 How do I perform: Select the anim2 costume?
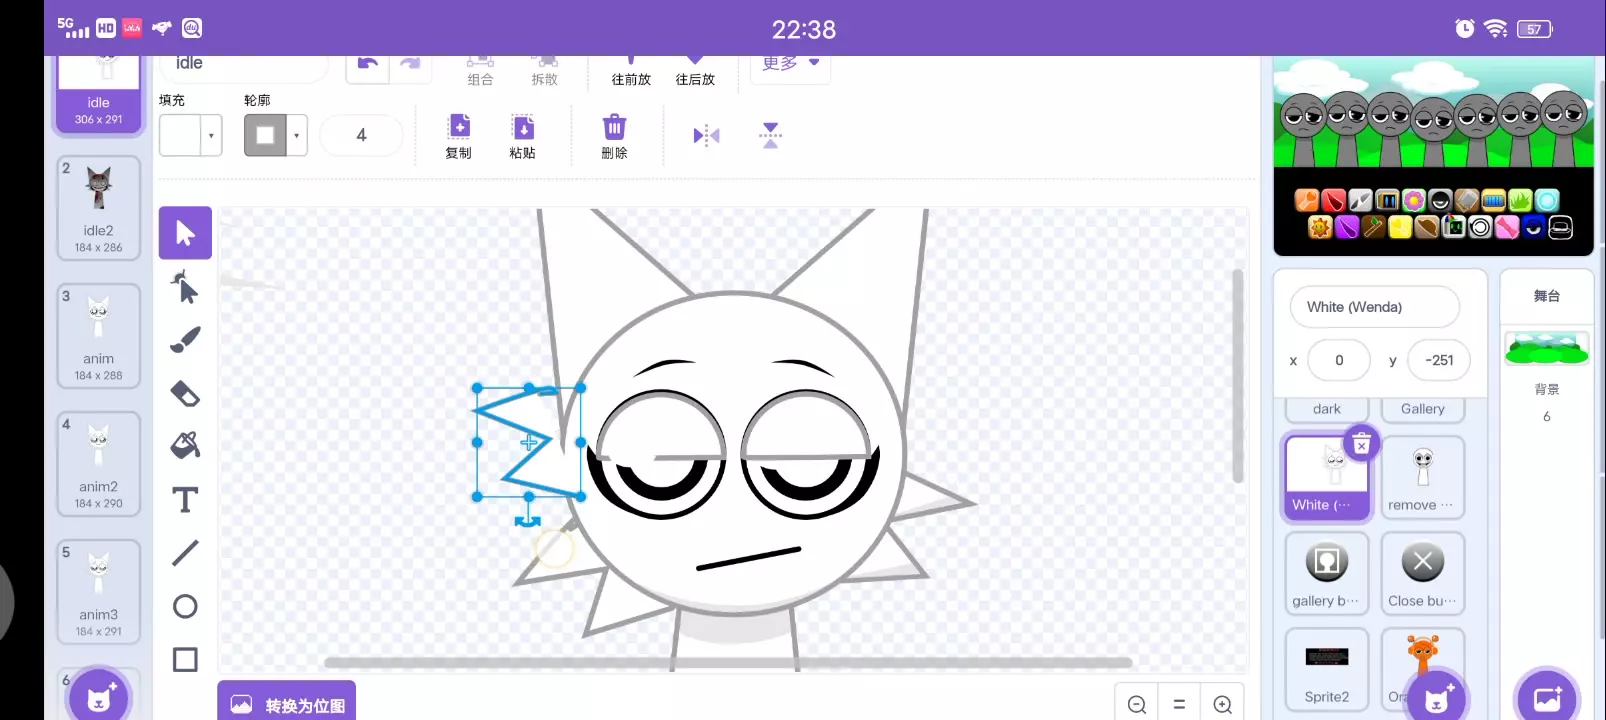tap(98, 464)
